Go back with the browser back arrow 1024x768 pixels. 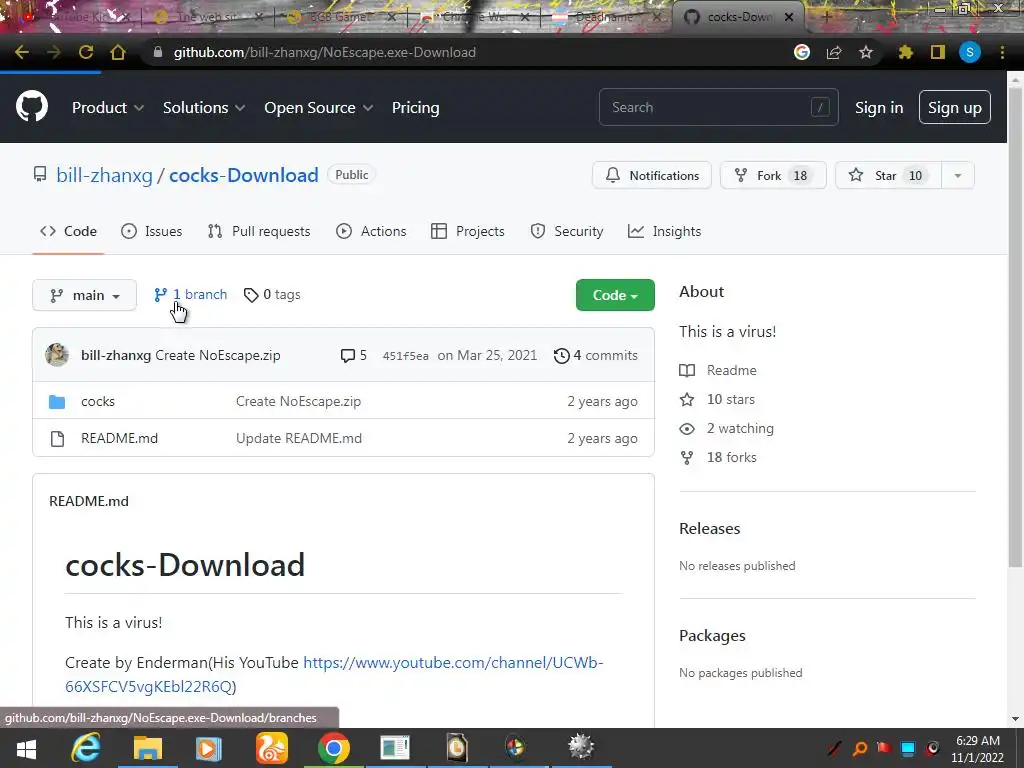[x=22, y=52]
